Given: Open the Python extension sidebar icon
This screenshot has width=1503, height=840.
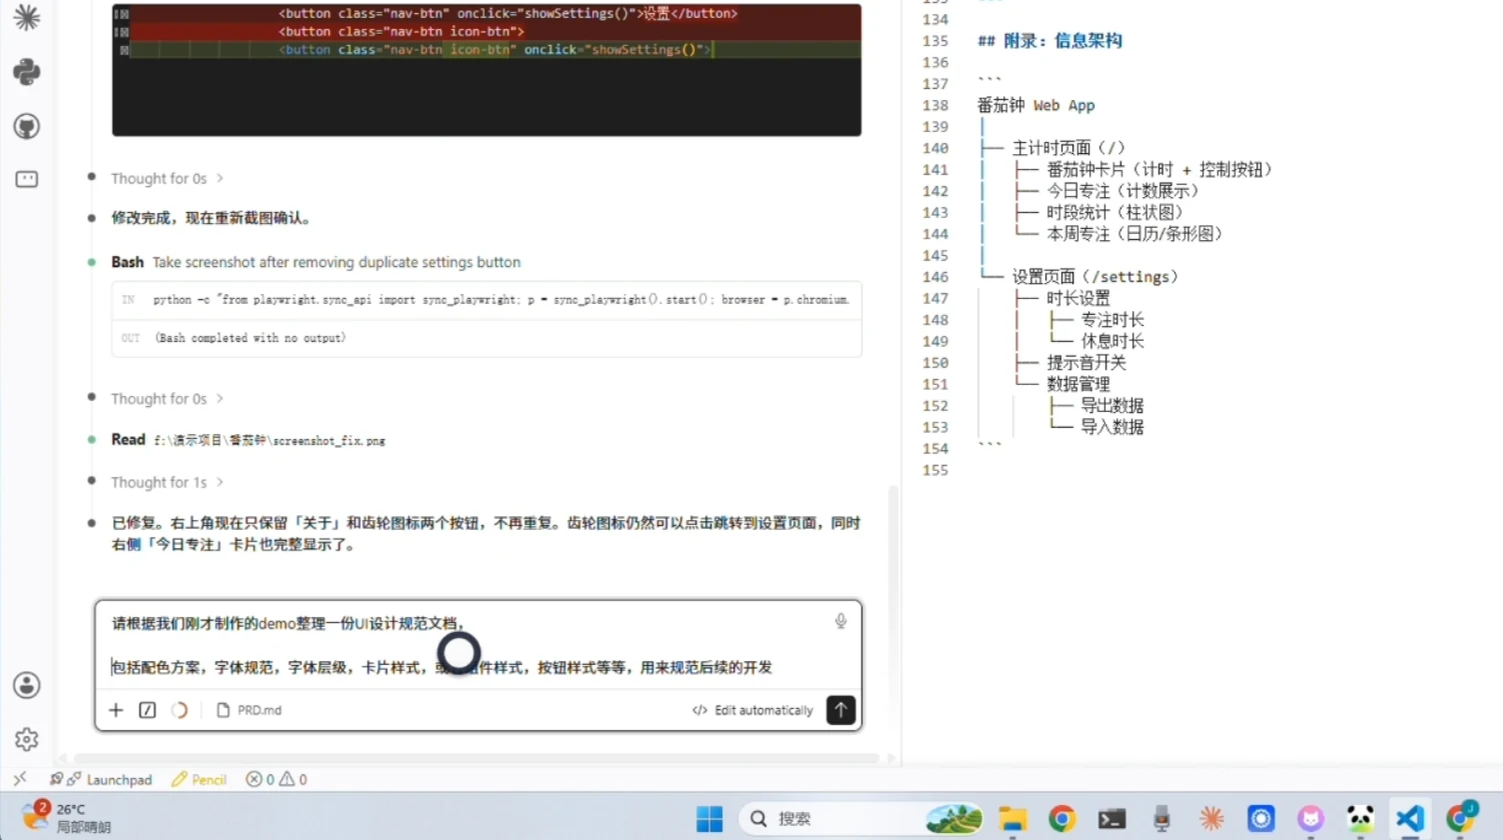Looking at the screenshot, I should pos(27,72).
